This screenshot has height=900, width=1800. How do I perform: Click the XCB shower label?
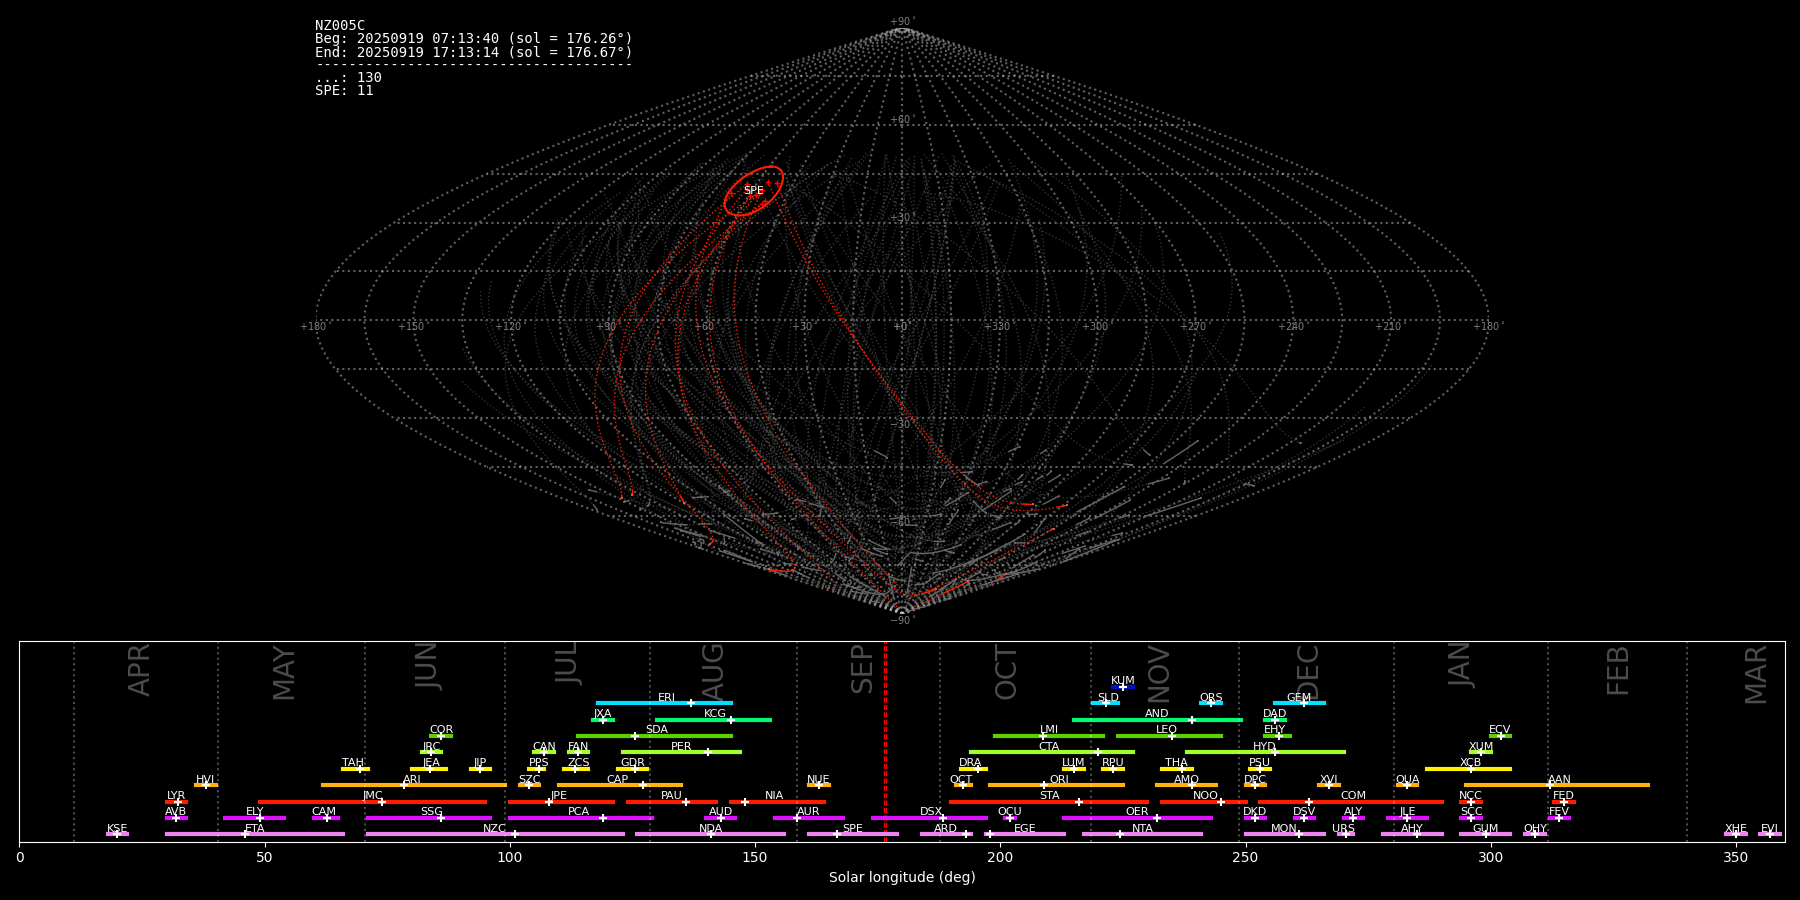[x=1470, y=763]
